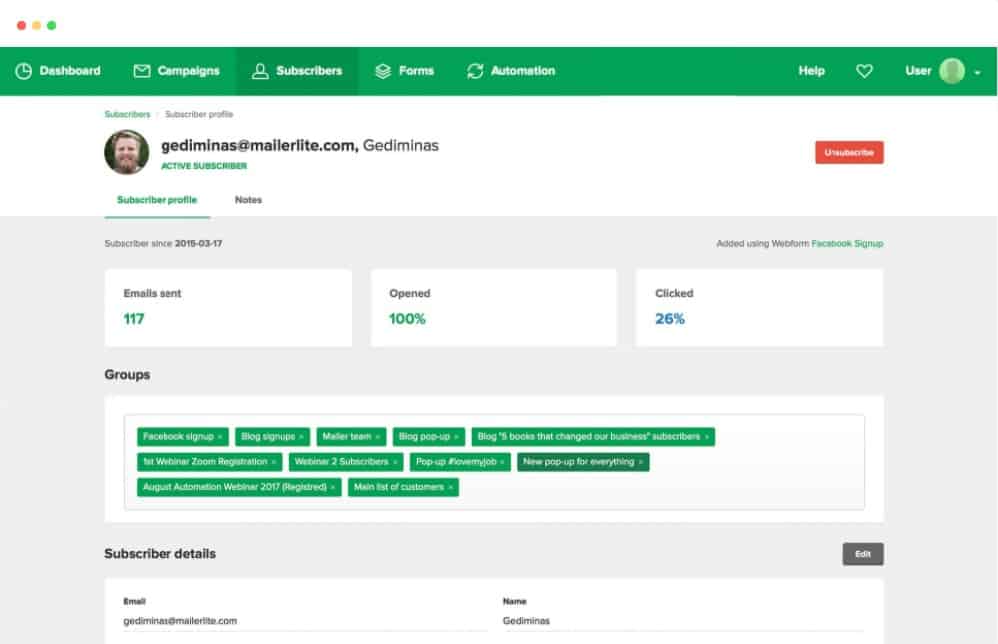Switch to the Notes tab
Image resolution: width=998 pixels, height=644 pixels.
click(x=248, y=200)
